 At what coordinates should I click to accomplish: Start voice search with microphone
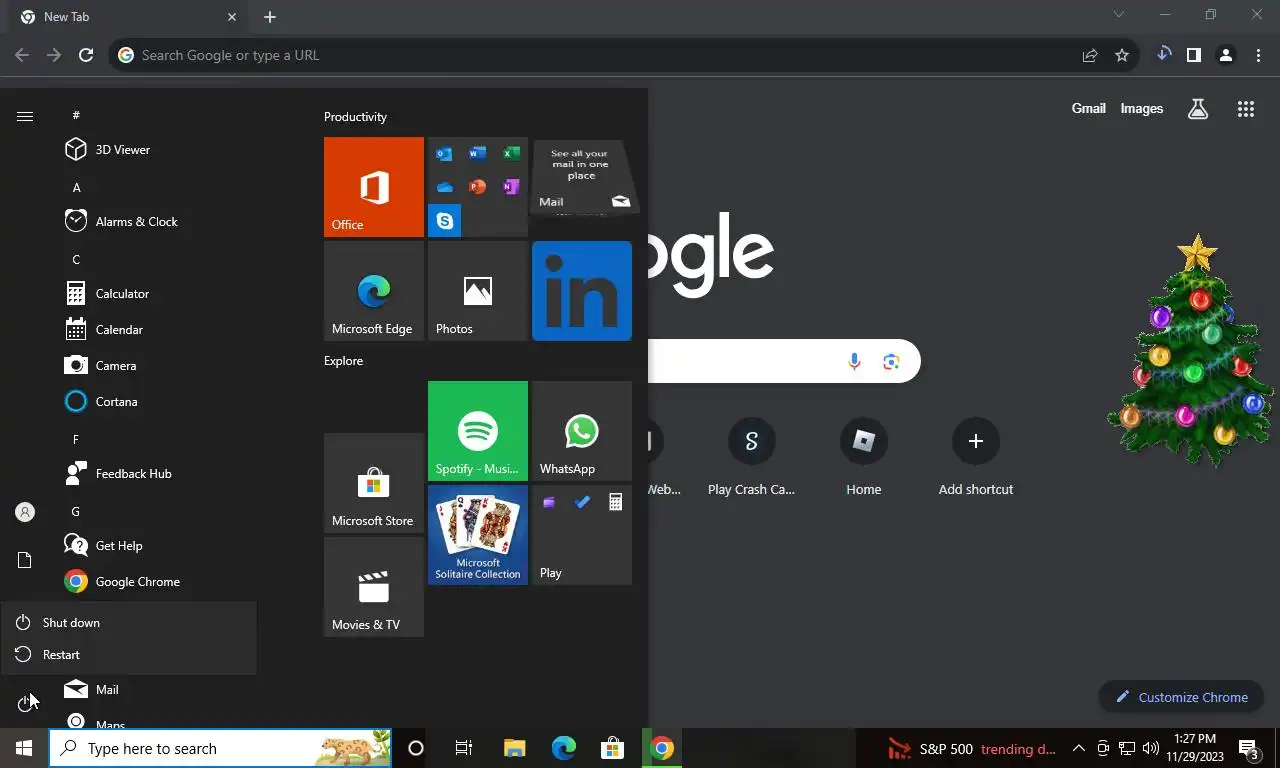coord(854,361)
